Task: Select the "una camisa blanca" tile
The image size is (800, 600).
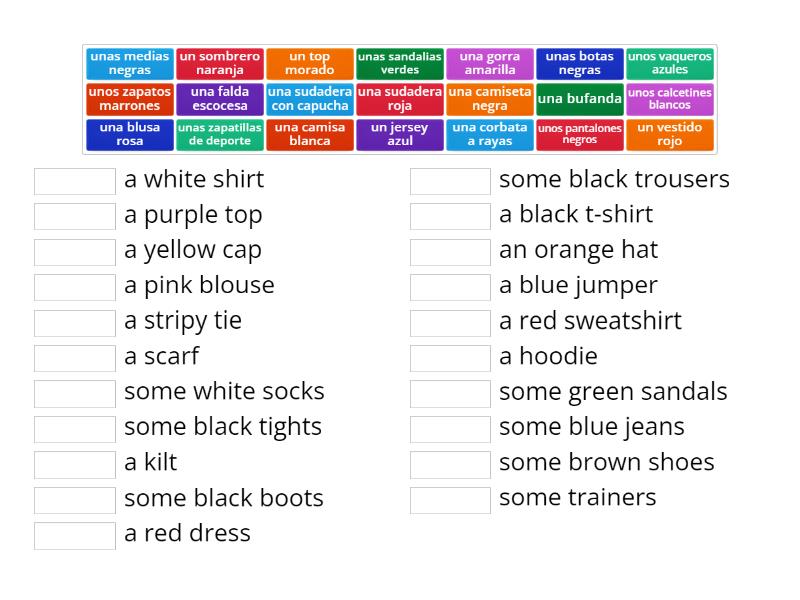Action: click(310, 134)
